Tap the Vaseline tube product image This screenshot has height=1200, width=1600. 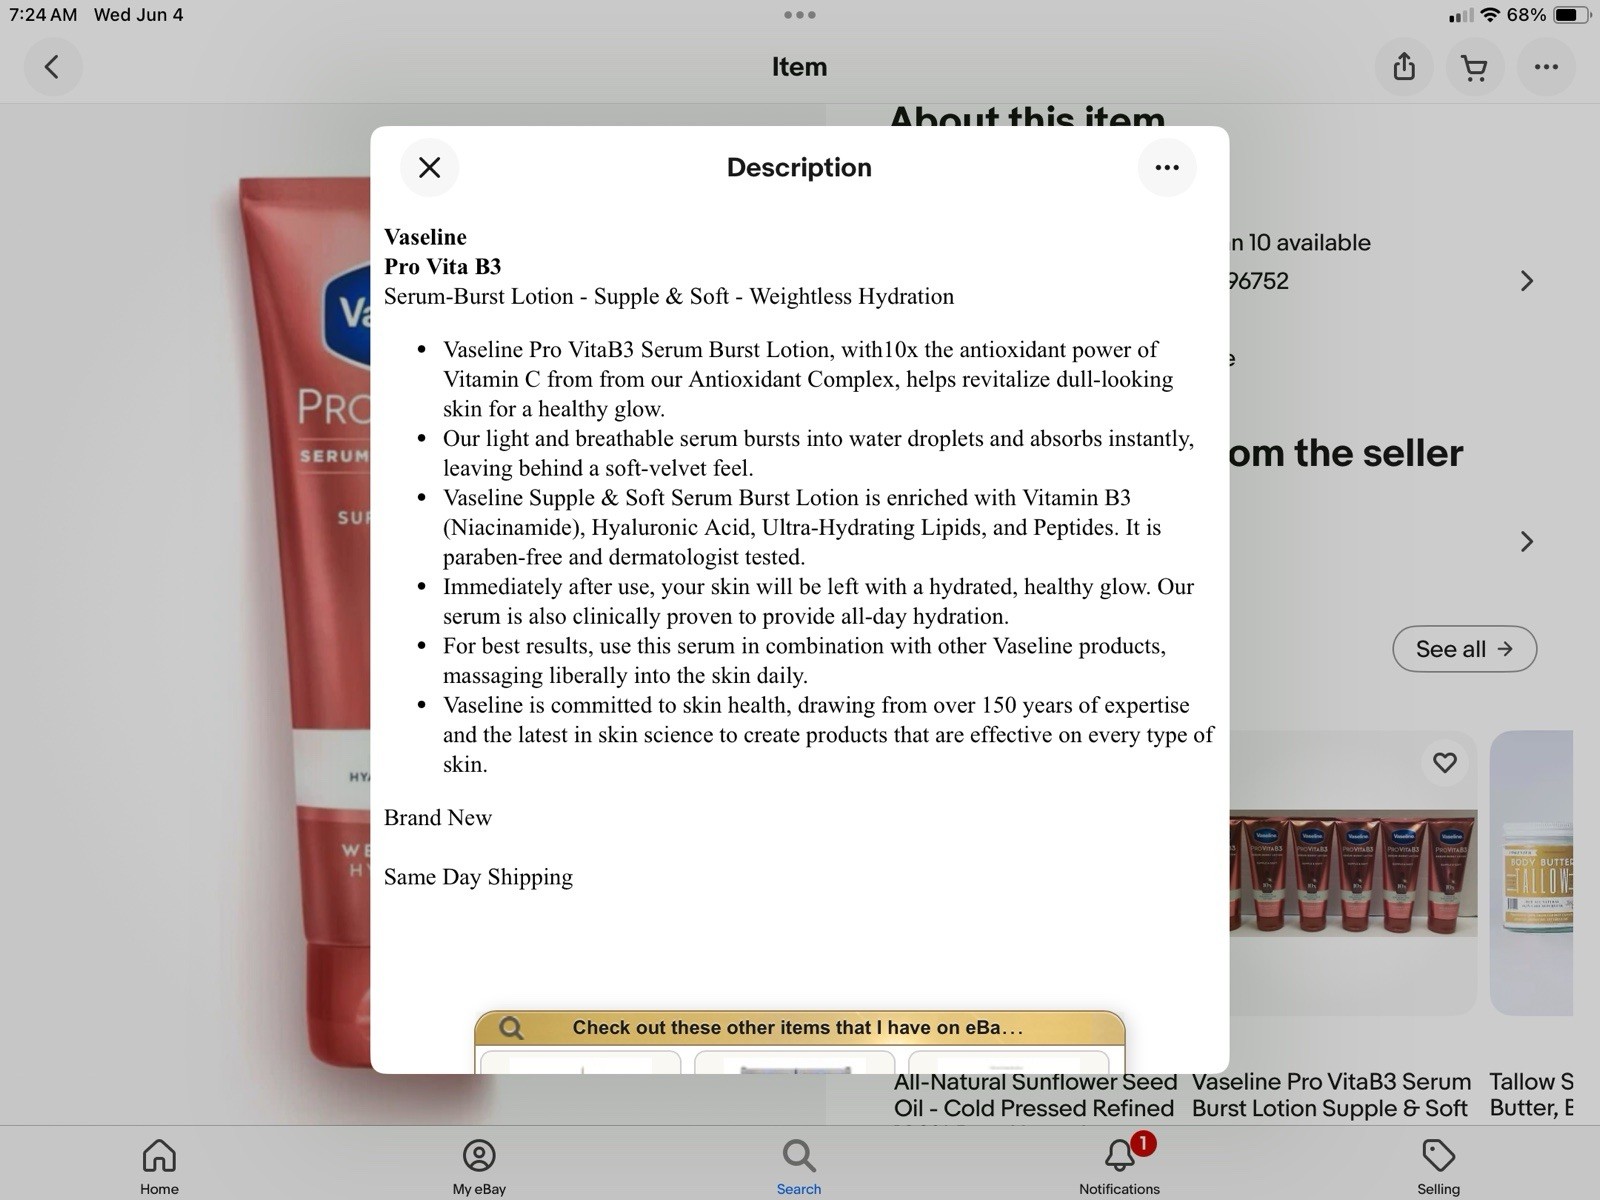[305, 620]
